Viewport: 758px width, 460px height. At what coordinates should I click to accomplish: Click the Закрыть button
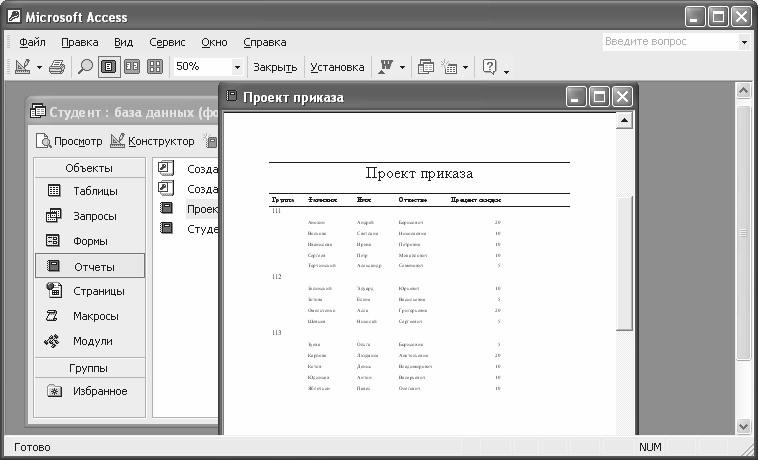pos(275,67)
